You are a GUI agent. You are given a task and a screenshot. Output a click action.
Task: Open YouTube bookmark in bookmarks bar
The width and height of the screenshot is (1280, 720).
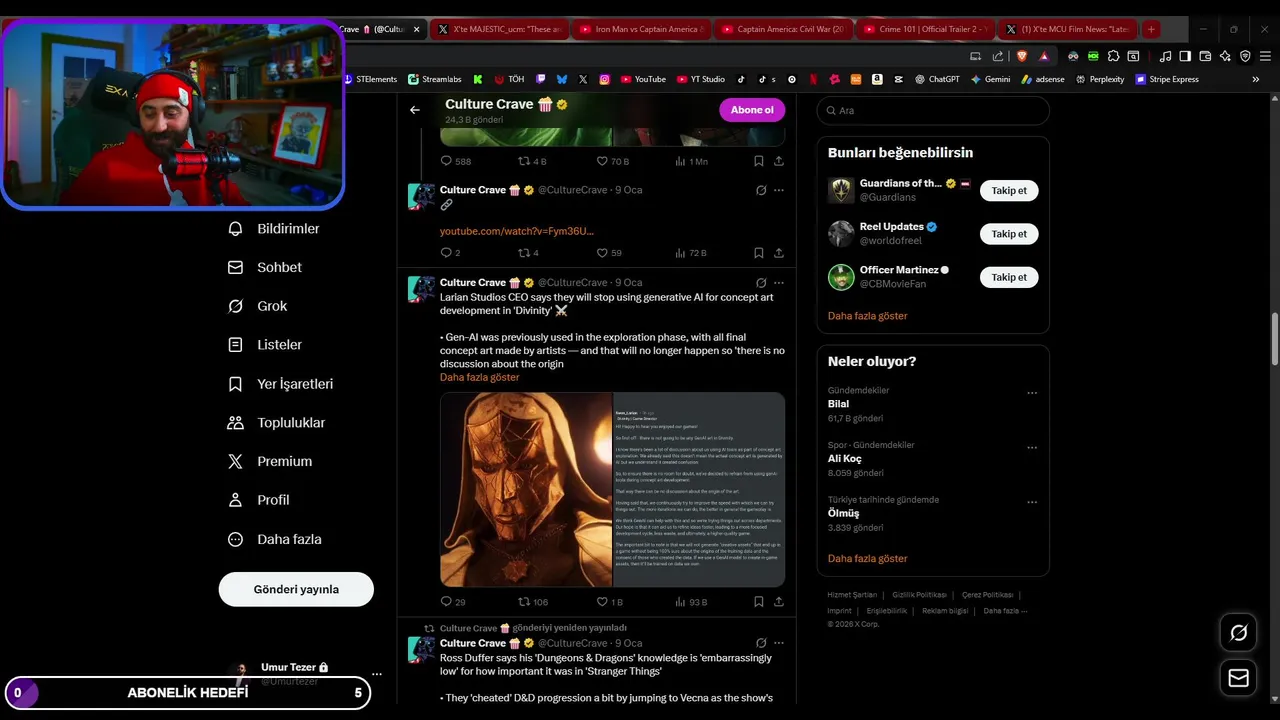coord(642,79)
